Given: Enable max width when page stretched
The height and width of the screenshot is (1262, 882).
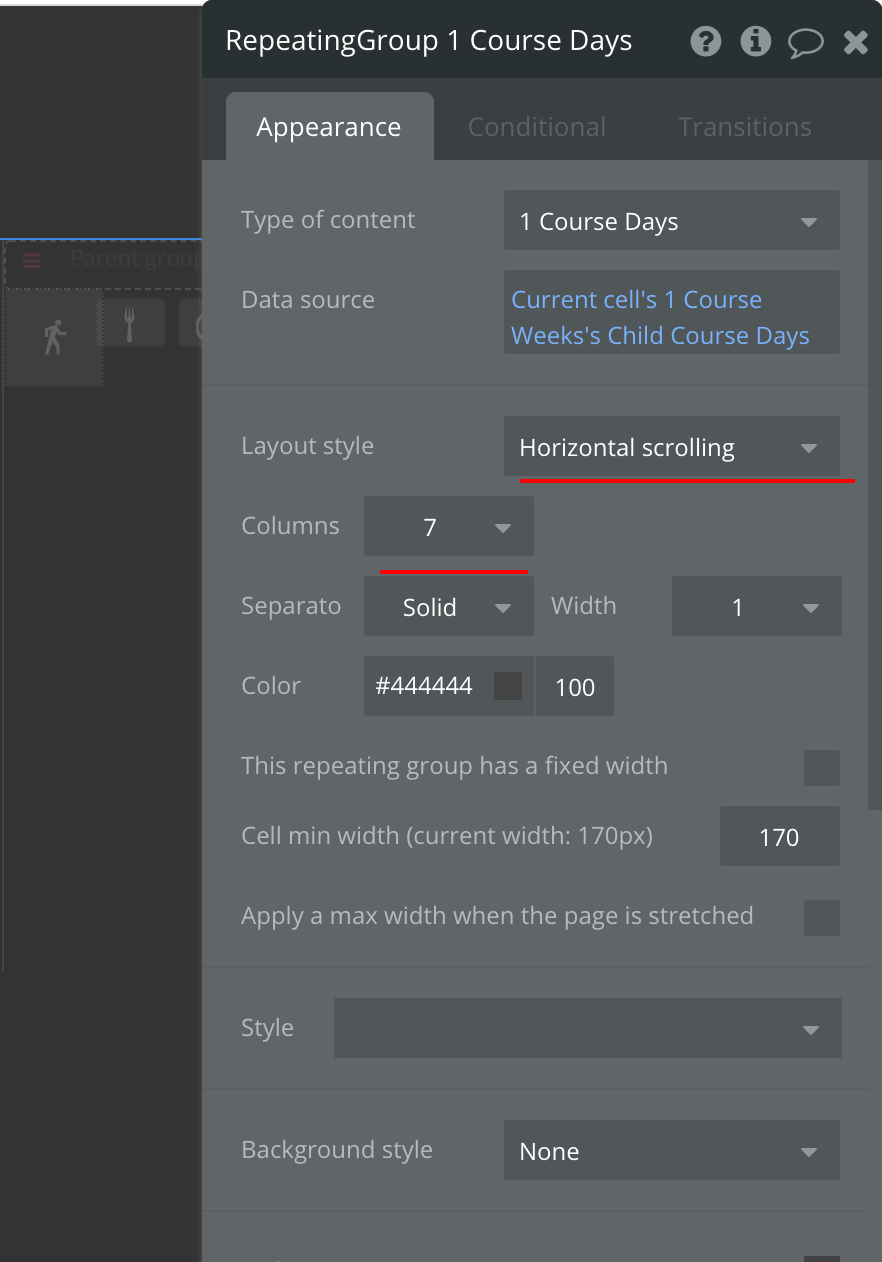Looking at the screenshot, I should 822,918.
